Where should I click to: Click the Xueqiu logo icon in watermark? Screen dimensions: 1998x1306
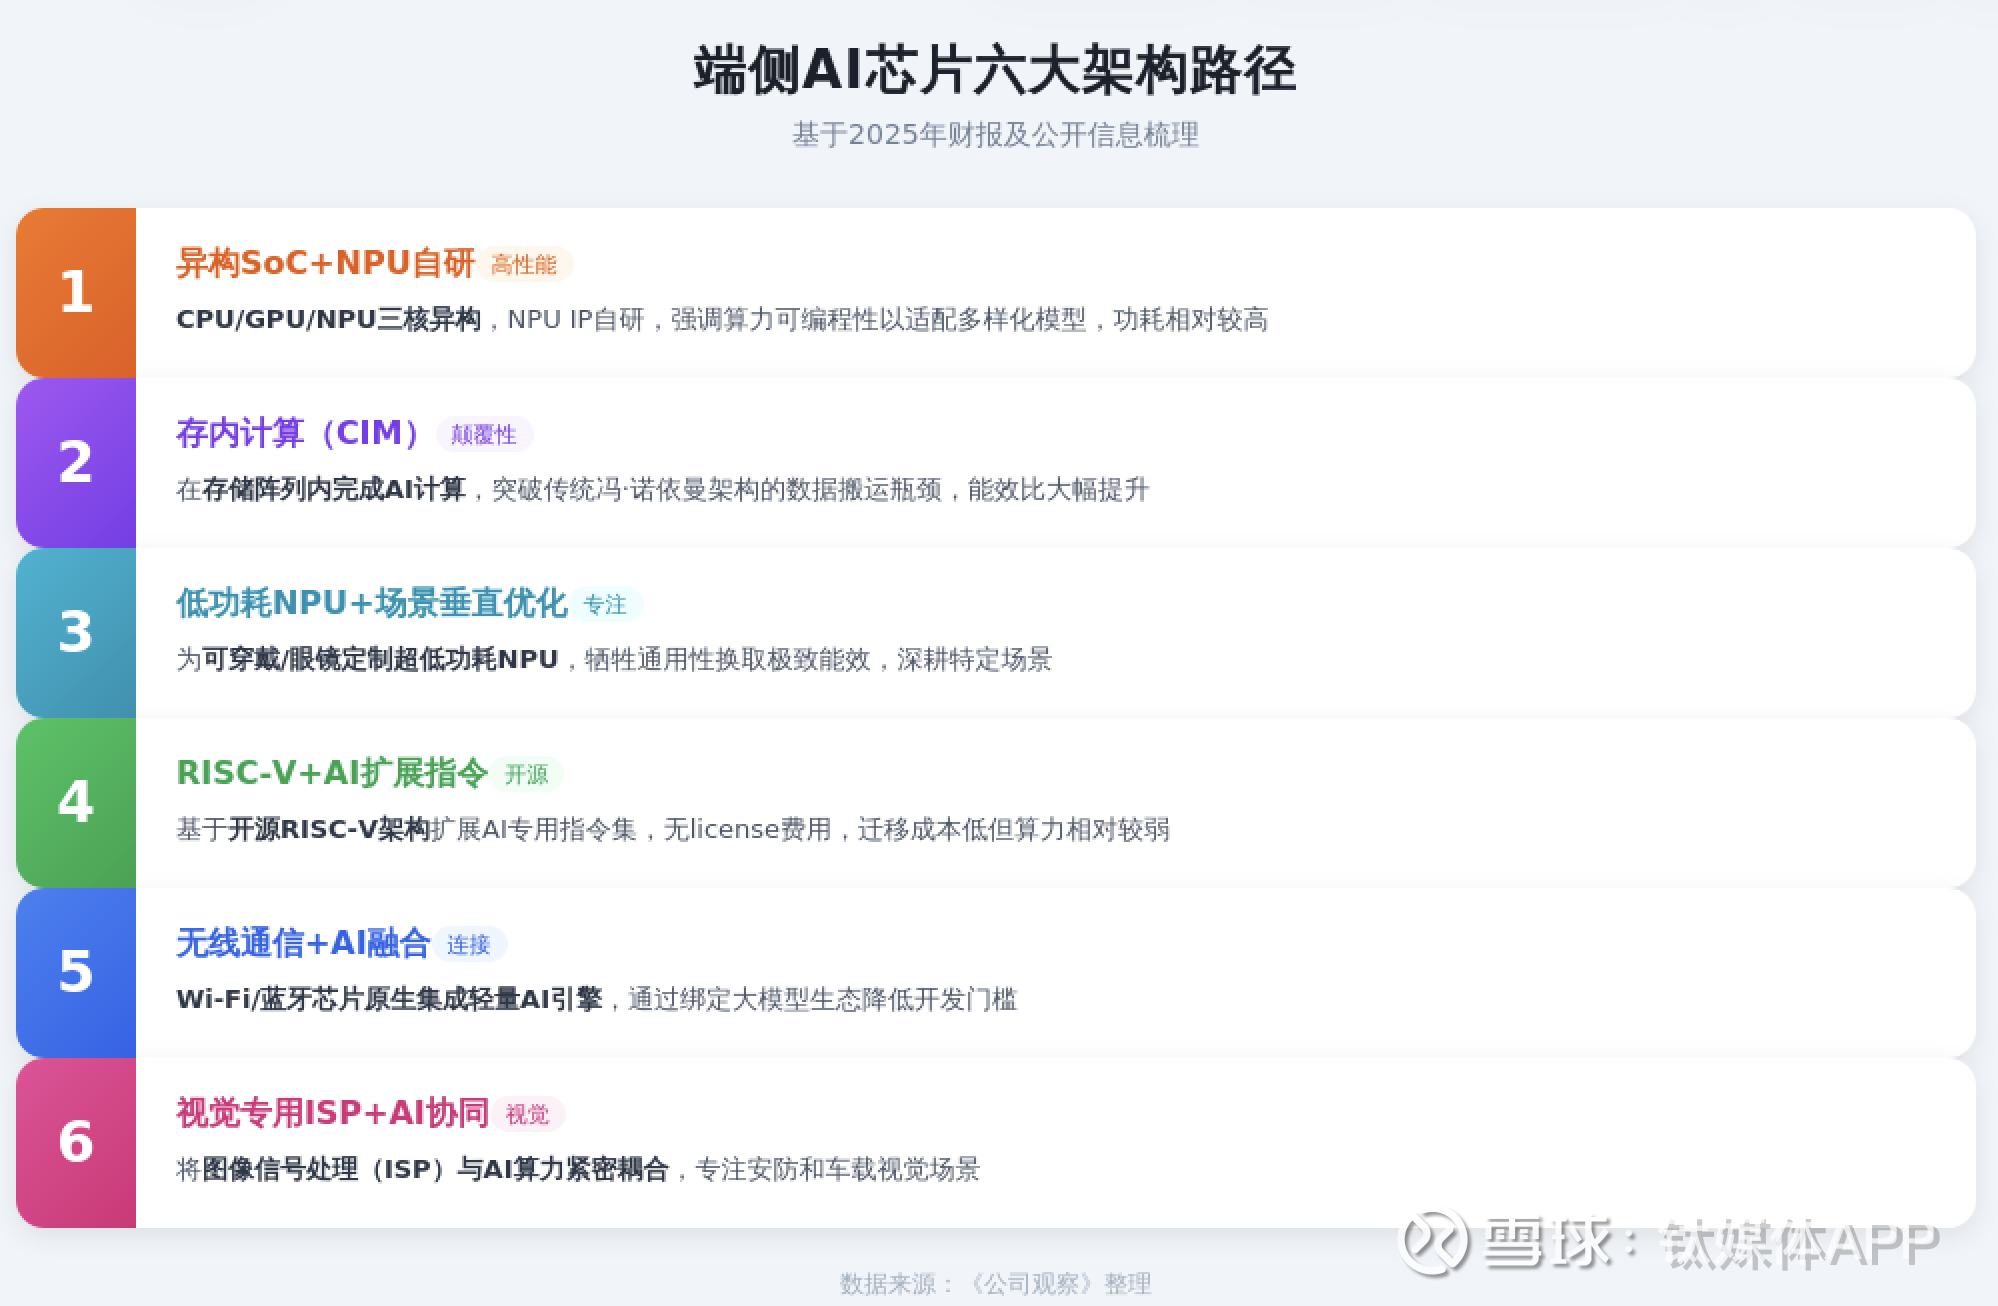1434,1243
